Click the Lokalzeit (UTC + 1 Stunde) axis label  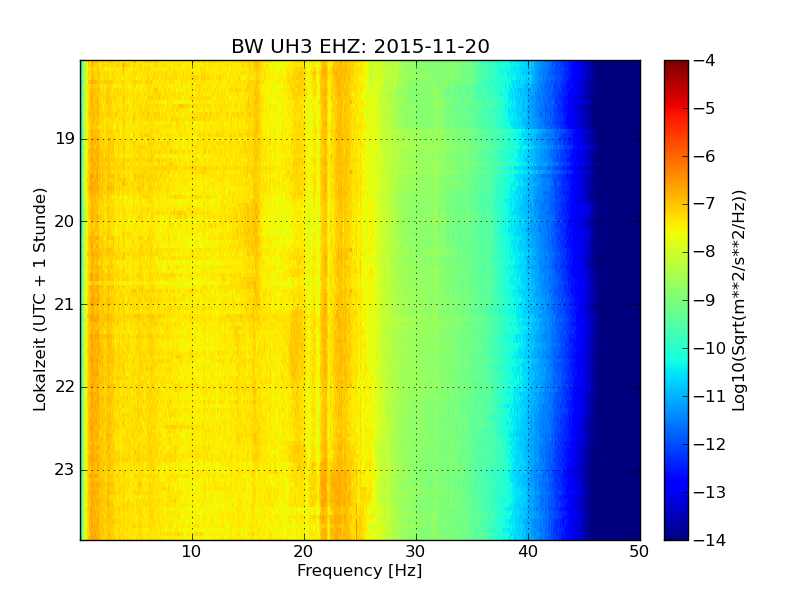pyautogui.click(x=40, y=299)
